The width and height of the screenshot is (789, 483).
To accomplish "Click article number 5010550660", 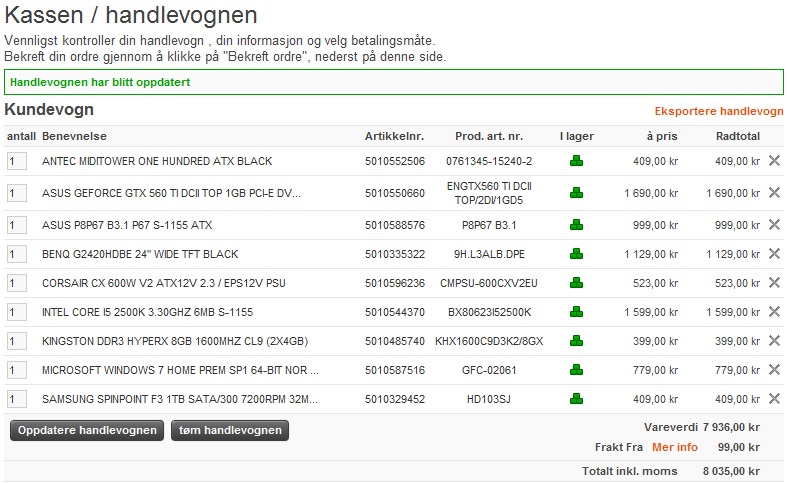I will point(395,193).
